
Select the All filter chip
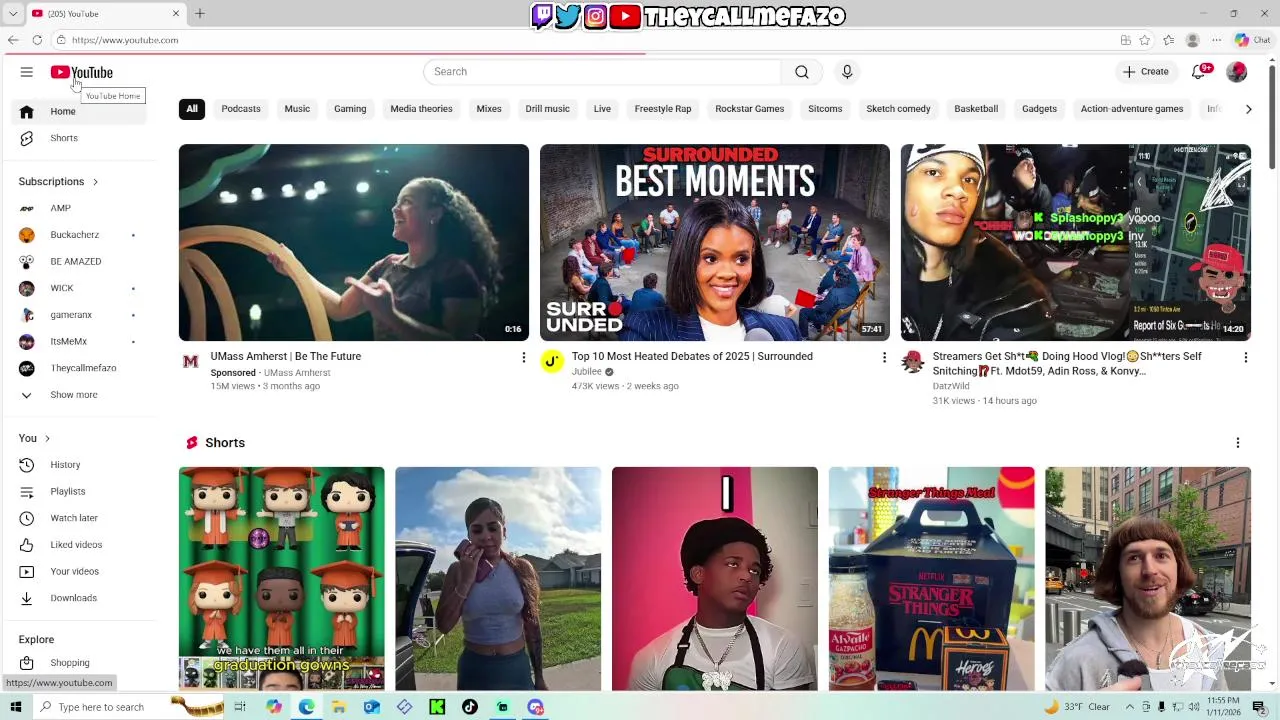[x=192, y=109]
